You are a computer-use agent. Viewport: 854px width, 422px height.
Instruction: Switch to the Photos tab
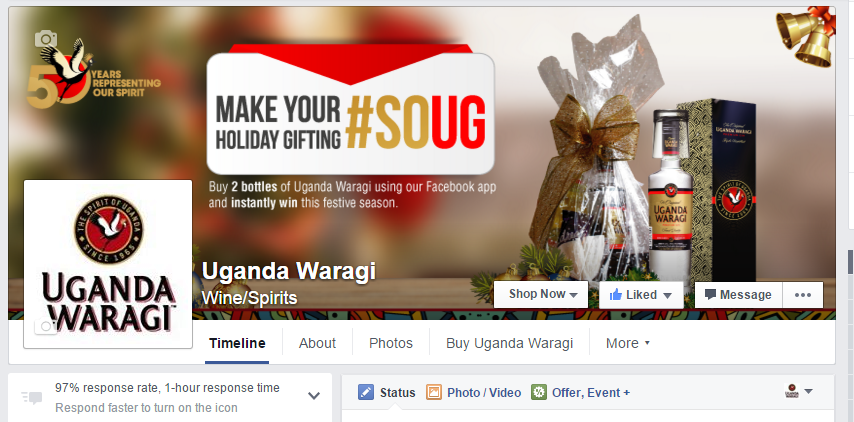(391, 343)
